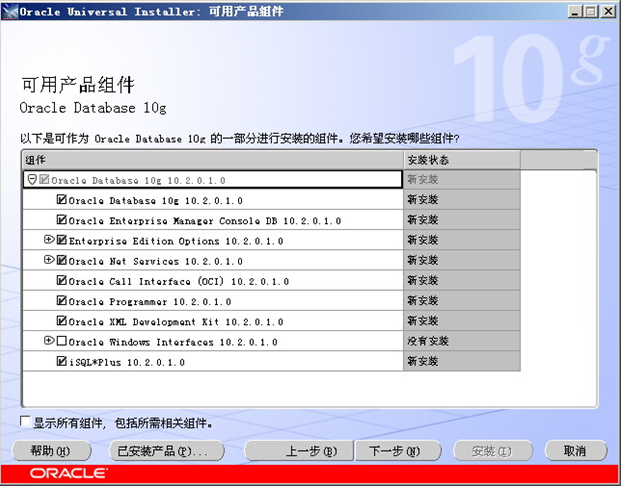The image size is (622, 487).
Task: Uncheck Oracle Enterprise Manager Console DB checkbox
Action: tap(61, 219)
